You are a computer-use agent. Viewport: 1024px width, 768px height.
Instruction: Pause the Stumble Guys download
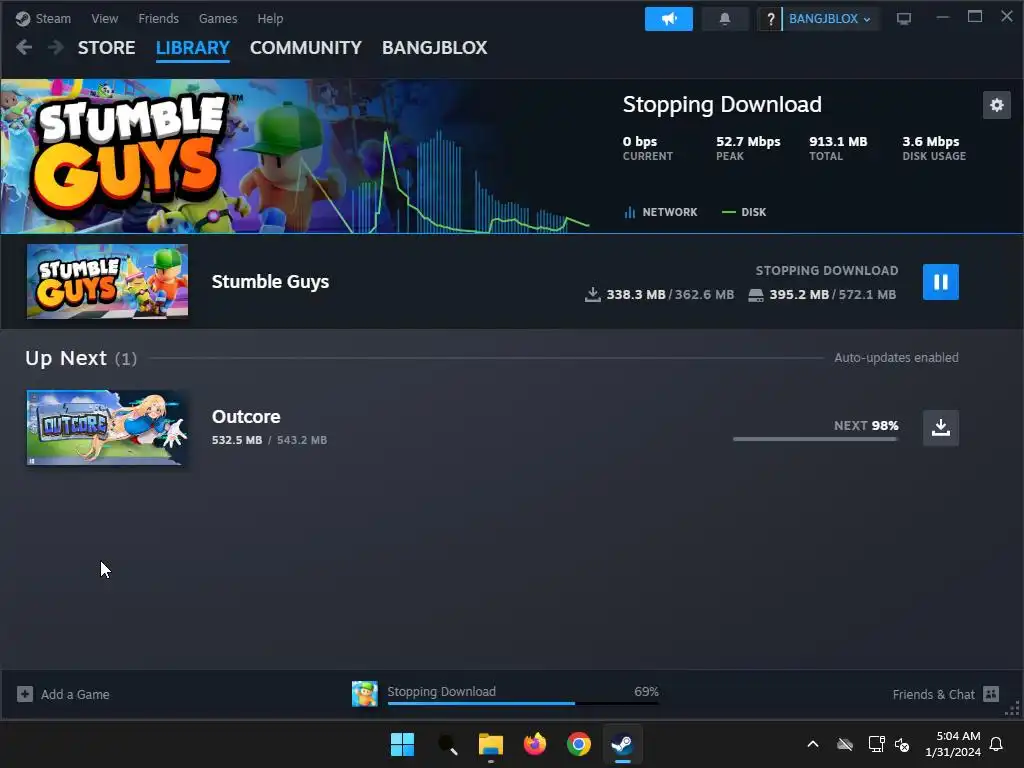pyautogui.click(x=940, y=282)
